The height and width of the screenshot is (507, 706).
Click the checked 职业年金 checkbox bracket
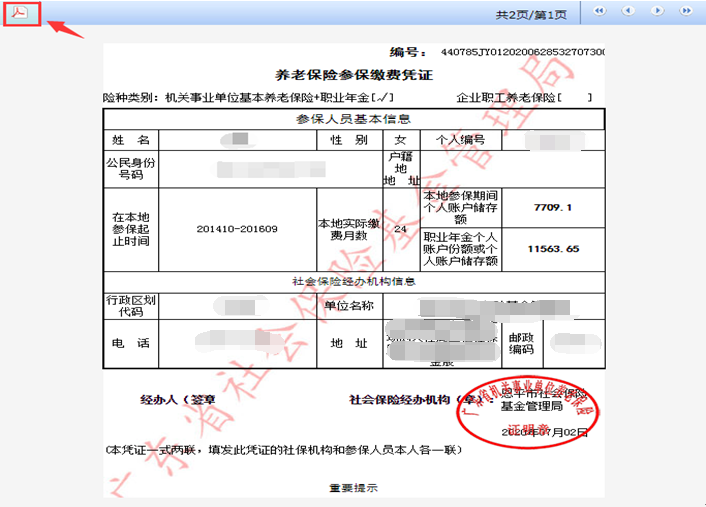[382, 97]
